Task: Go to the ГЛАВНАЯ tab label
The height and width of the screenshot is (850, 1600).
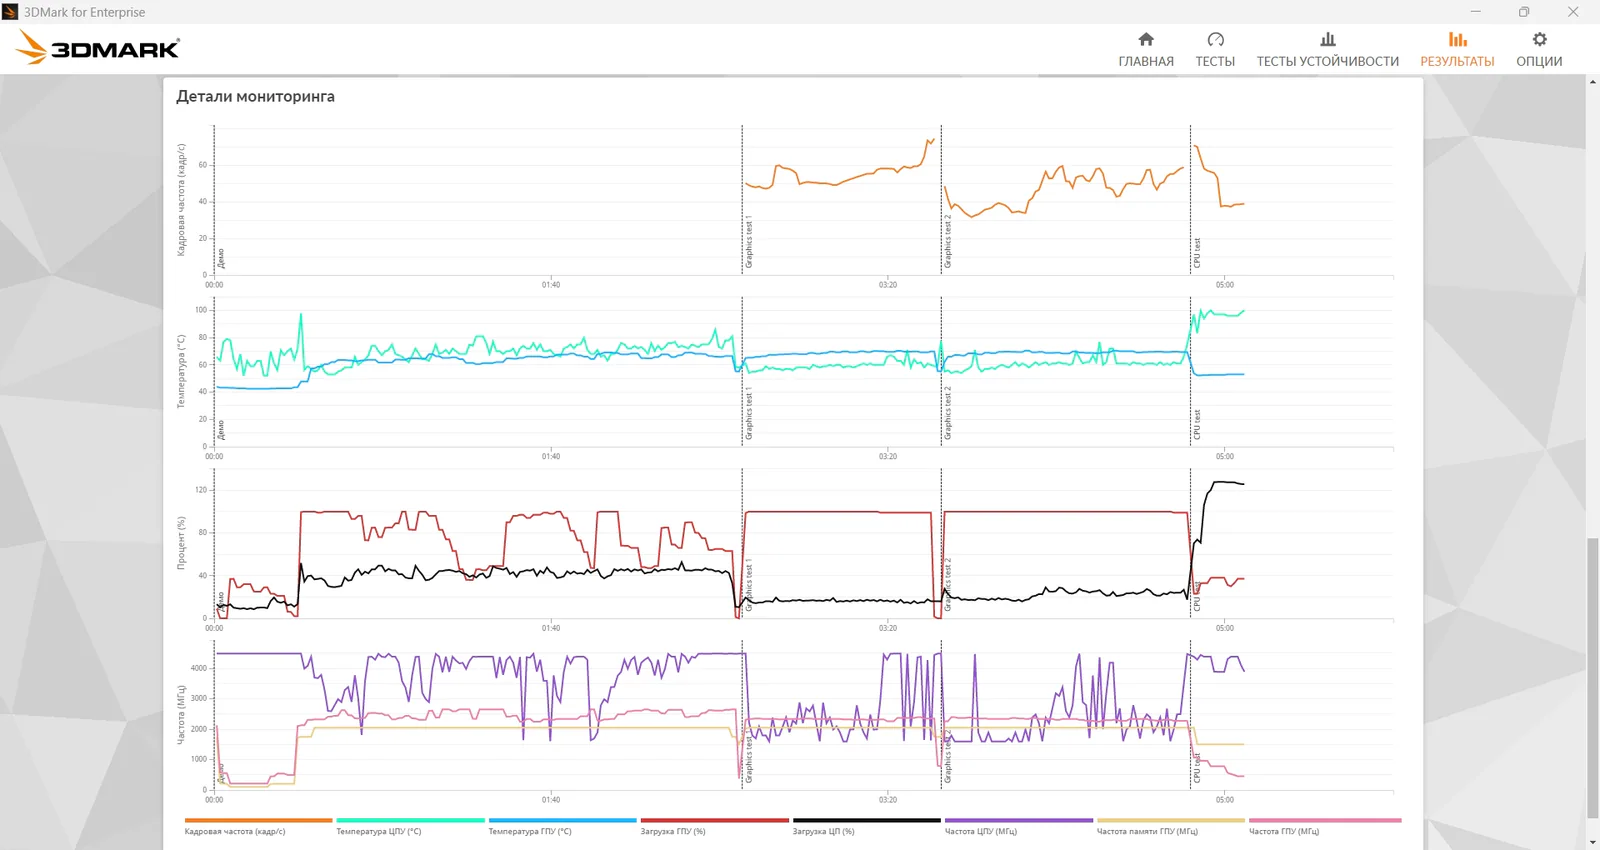Action: [x=1146, y=61]
